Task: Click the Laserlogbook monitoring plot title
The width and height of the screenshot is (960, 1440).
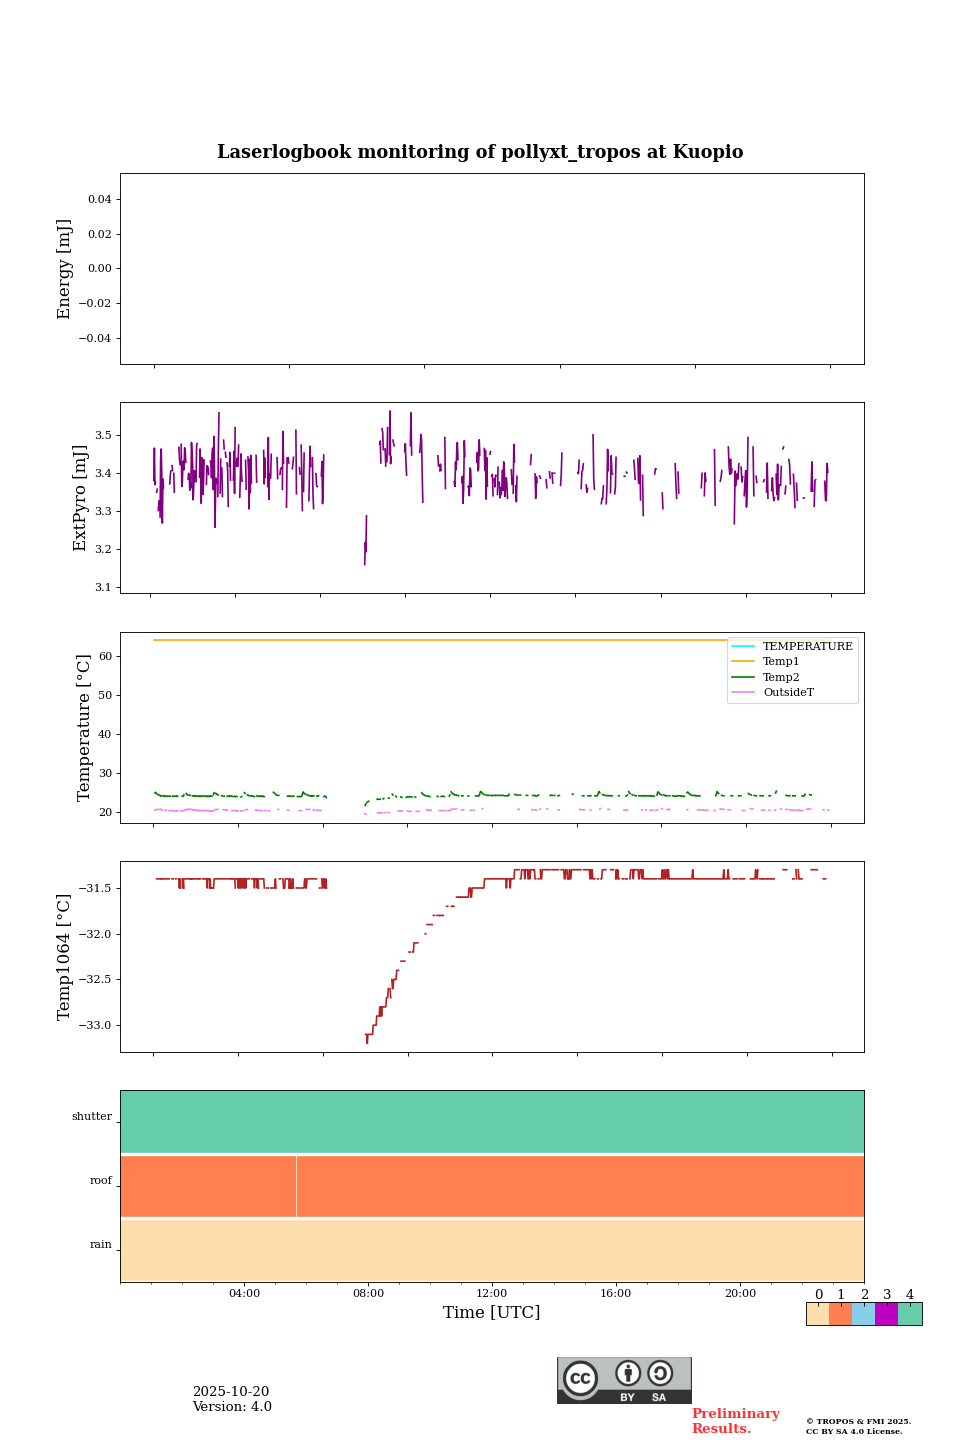Action: (x=480, y=152)
